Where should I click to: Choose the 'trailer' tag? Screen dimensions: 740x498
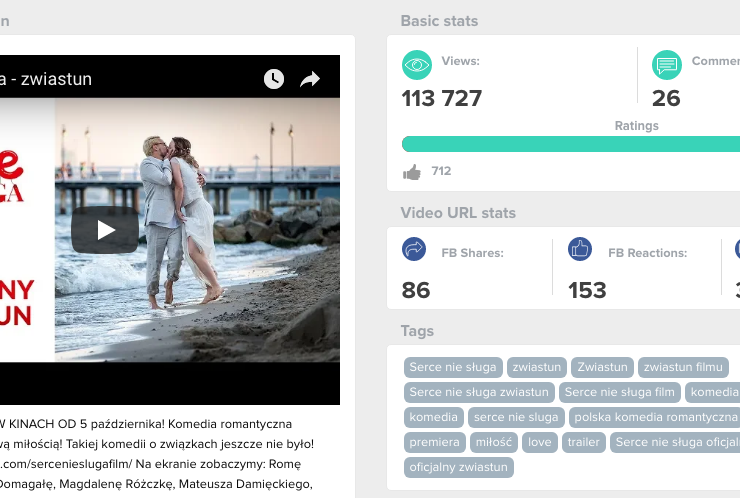tap(583, 442)
